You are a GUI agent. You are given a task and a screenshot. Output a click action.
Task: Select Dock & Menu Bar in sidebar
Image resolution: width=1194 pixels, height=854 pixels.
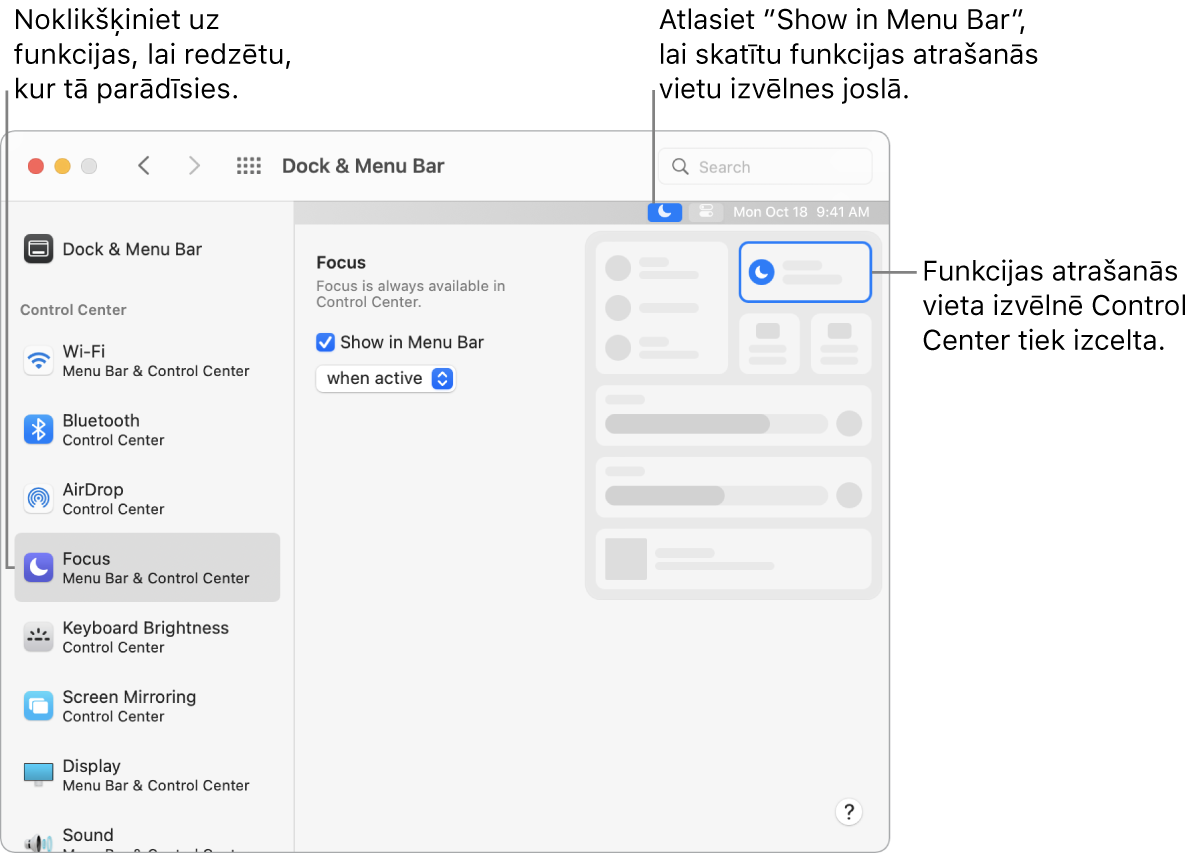point(147,249)
